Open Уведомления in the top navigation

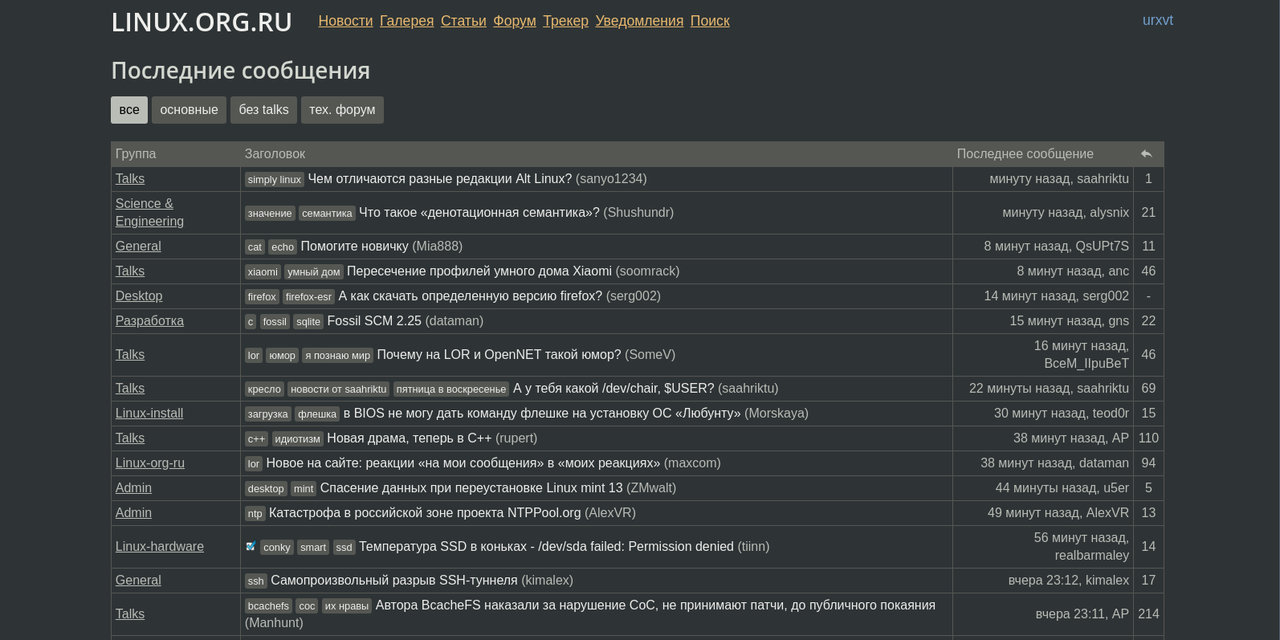[639, 21]
